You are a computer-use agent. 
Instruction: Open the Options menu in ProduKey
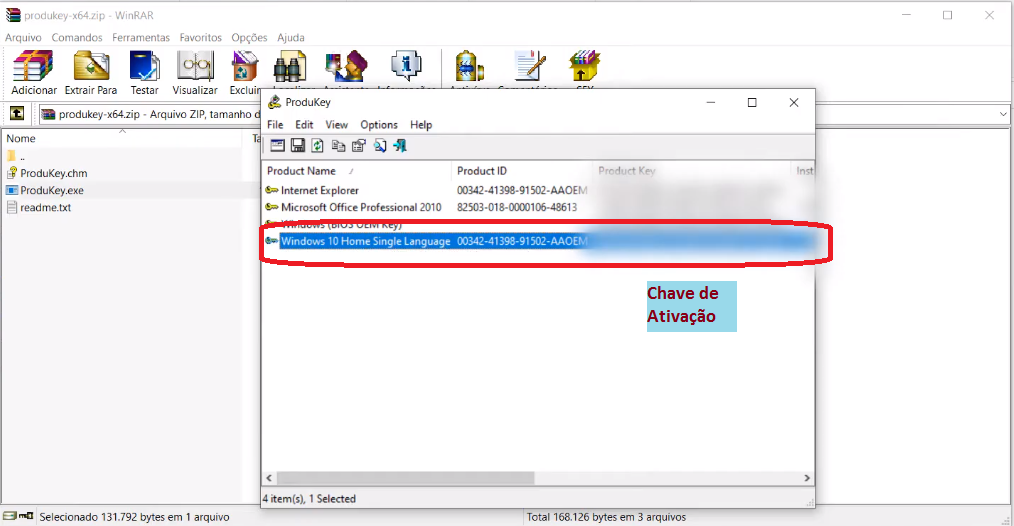click(x=379, y=125)
